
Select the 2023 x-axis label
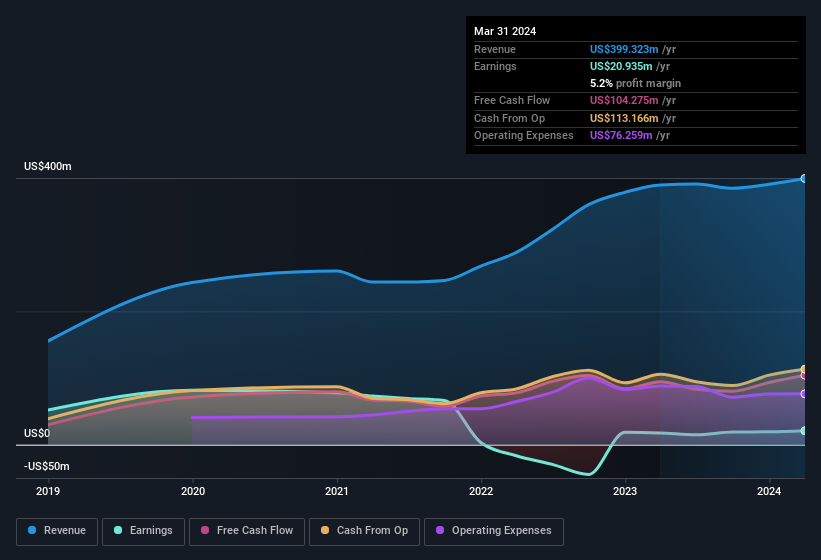(625, 491)
